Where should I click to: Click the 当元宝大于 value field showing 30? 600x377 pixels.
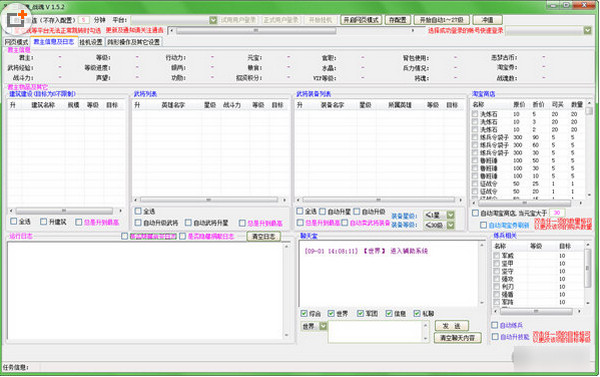(557, 213)
